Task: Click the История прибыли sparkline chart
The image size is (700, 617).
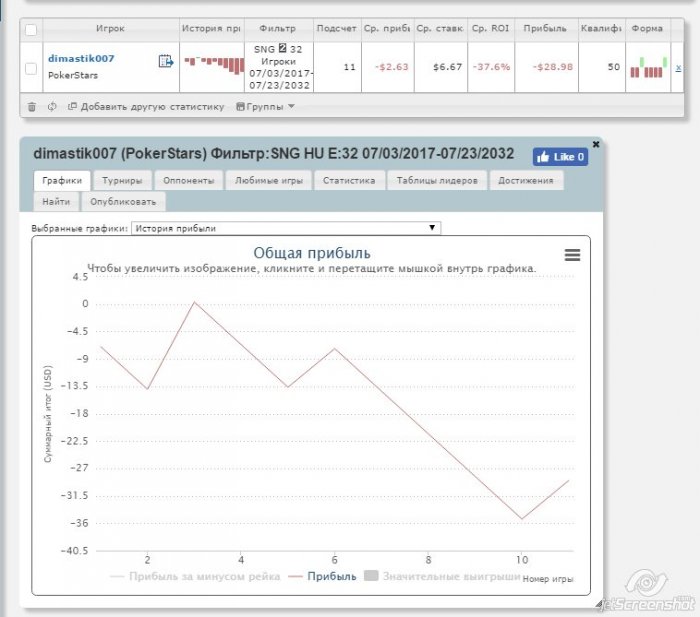Action: pyautogui.click(x=214, y=65)
